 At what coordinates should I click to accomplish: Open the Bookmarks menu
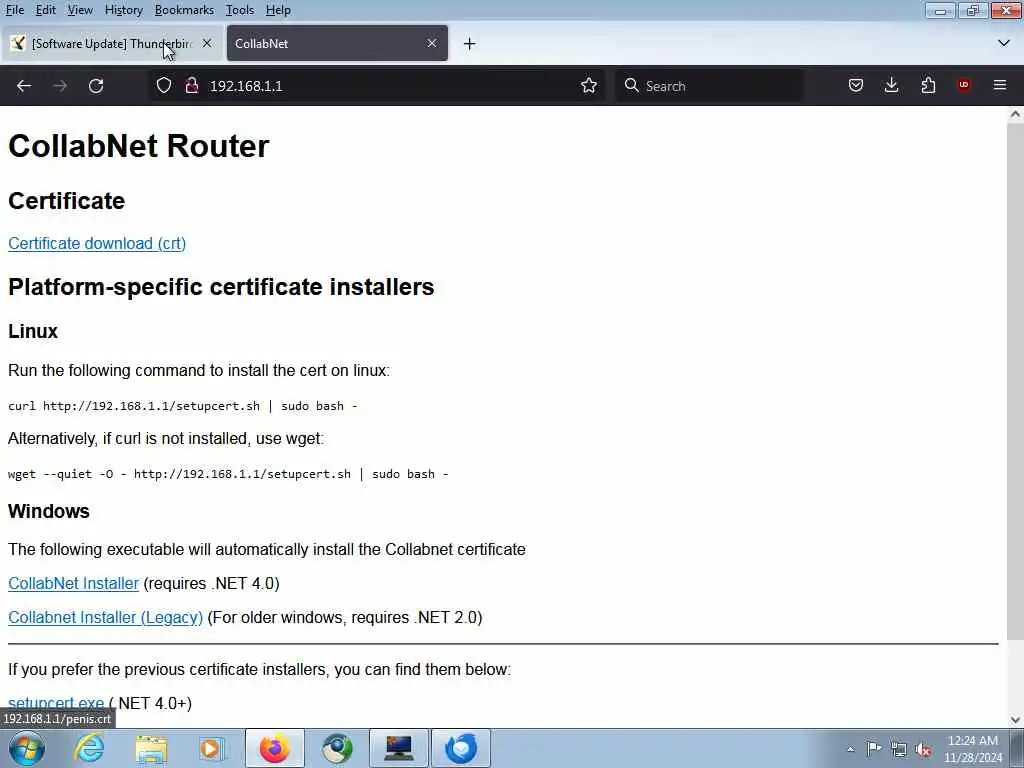click(184, 10)
